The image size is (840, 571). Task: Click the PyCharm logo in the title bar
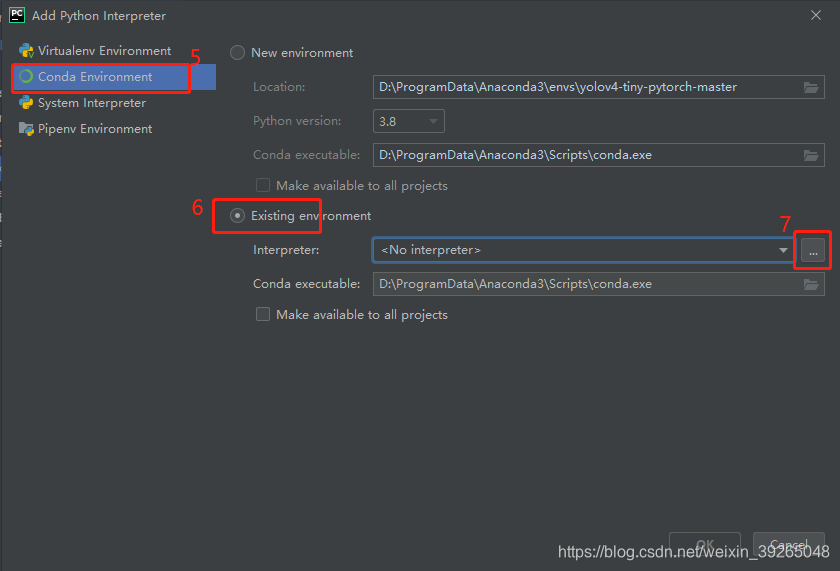tap(17, 15)
